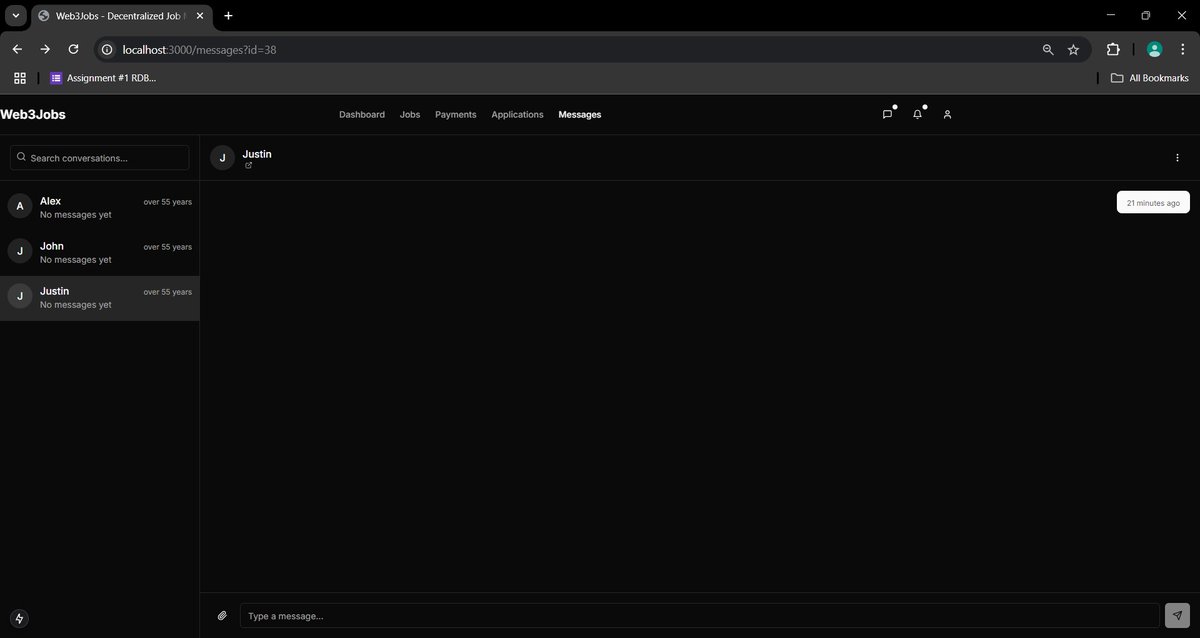Open the All Bookmarks folder

[1150, 77]
